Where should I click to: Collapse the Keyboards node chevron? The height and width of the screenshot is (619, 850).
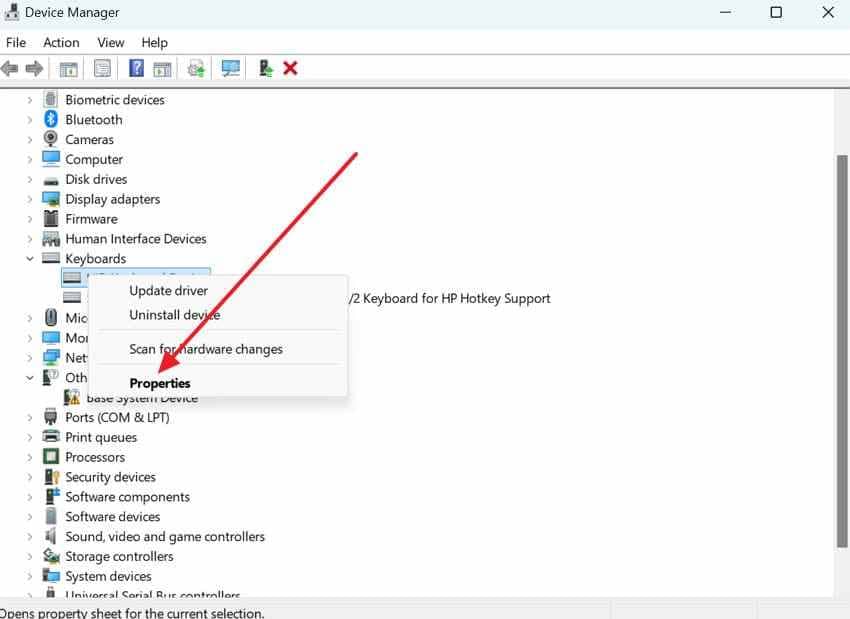point(30,259)
